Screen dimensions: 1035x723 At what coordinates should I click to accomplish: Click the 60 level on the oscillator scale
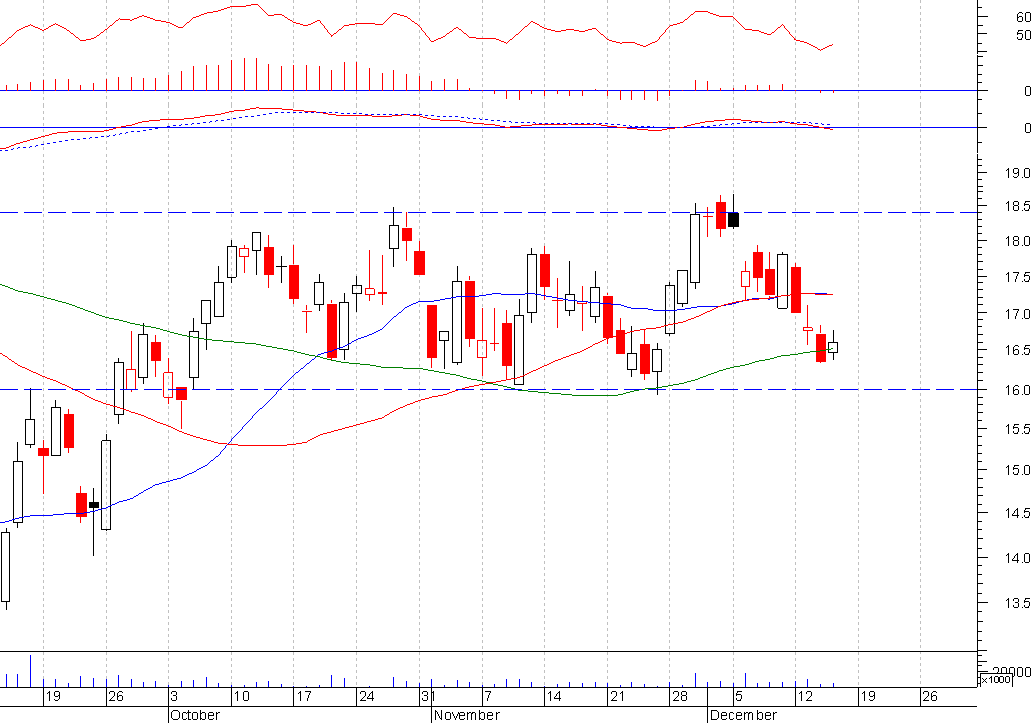click(1024, 18)
